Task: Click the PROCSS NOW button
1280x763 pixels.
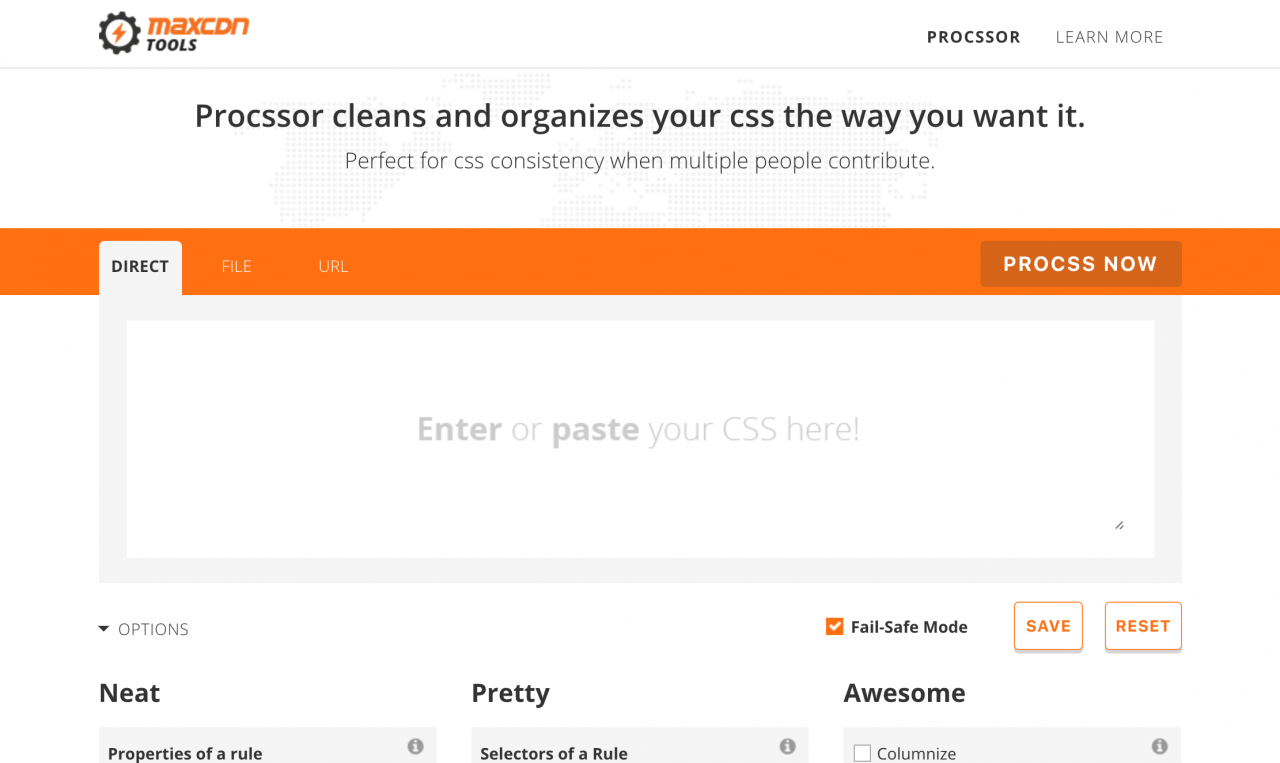Action: (1080, 264)
